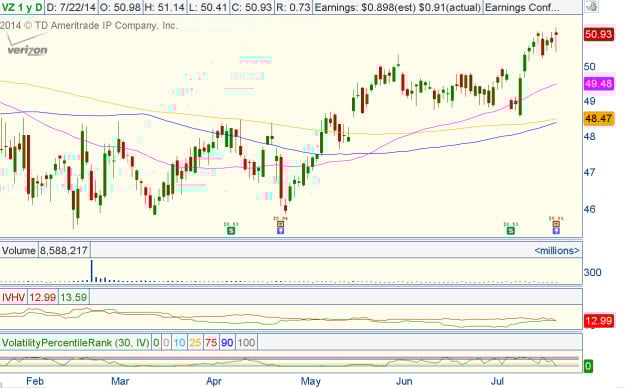Click the <millions> volume scale label
The image size is (625, 388).
coord(557,250)
